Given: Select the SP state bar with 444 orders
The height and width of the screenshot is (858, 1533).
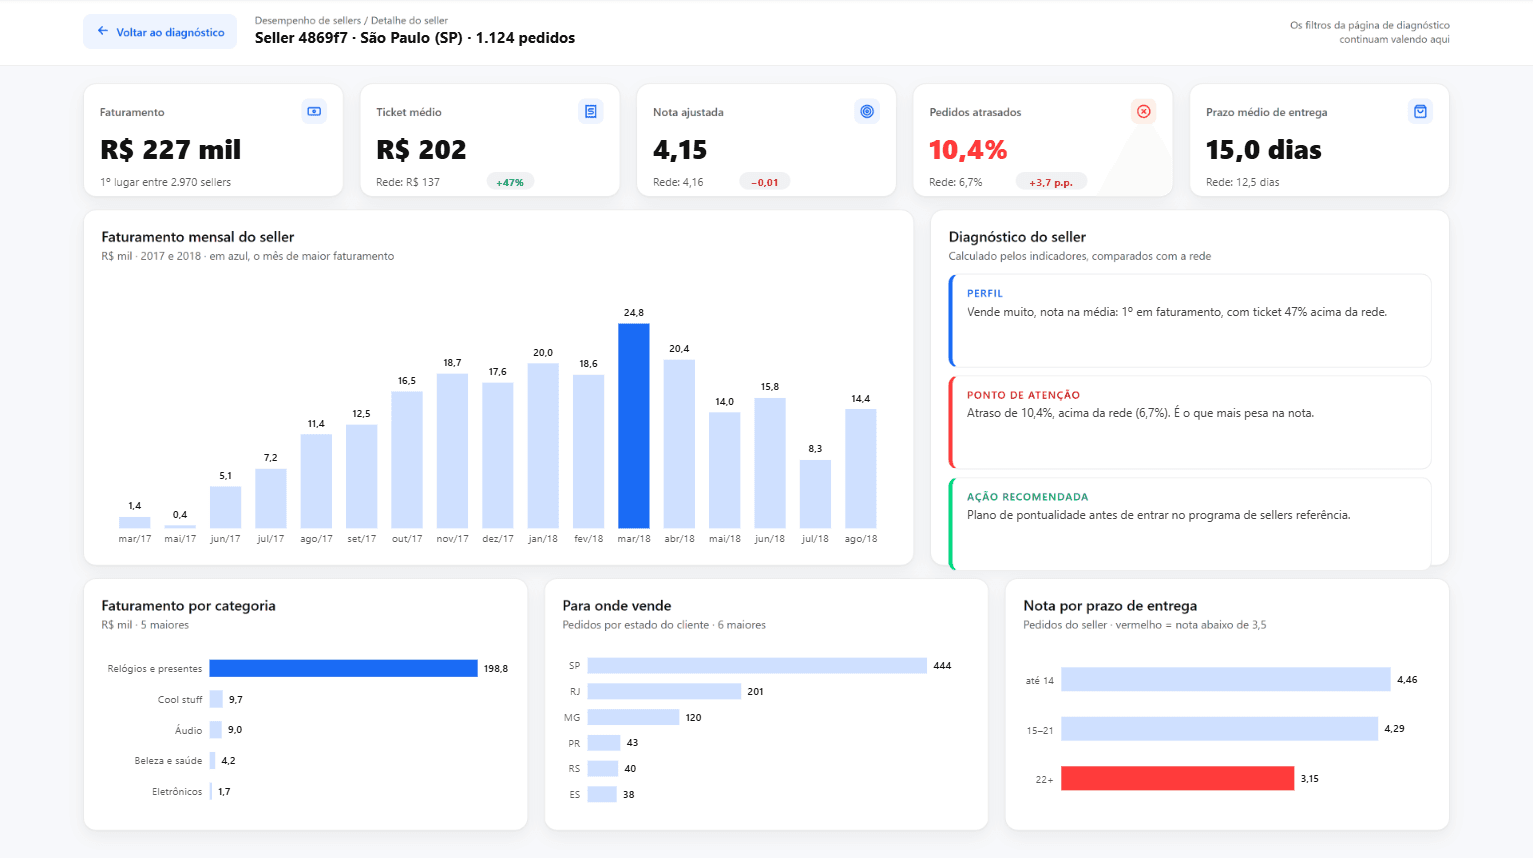Looking at the screenshot, I should coord(757,665).
